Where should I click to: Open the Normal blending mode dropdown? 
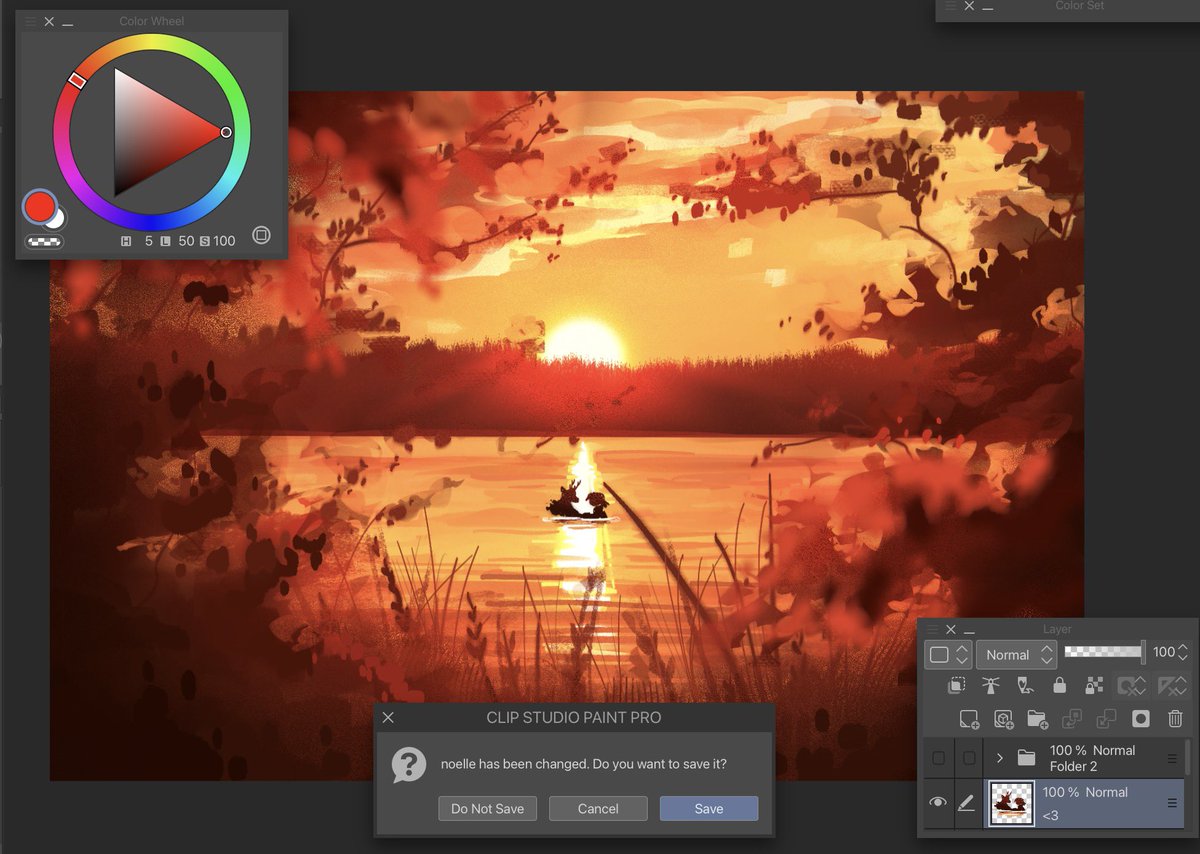coord(1016,655)
